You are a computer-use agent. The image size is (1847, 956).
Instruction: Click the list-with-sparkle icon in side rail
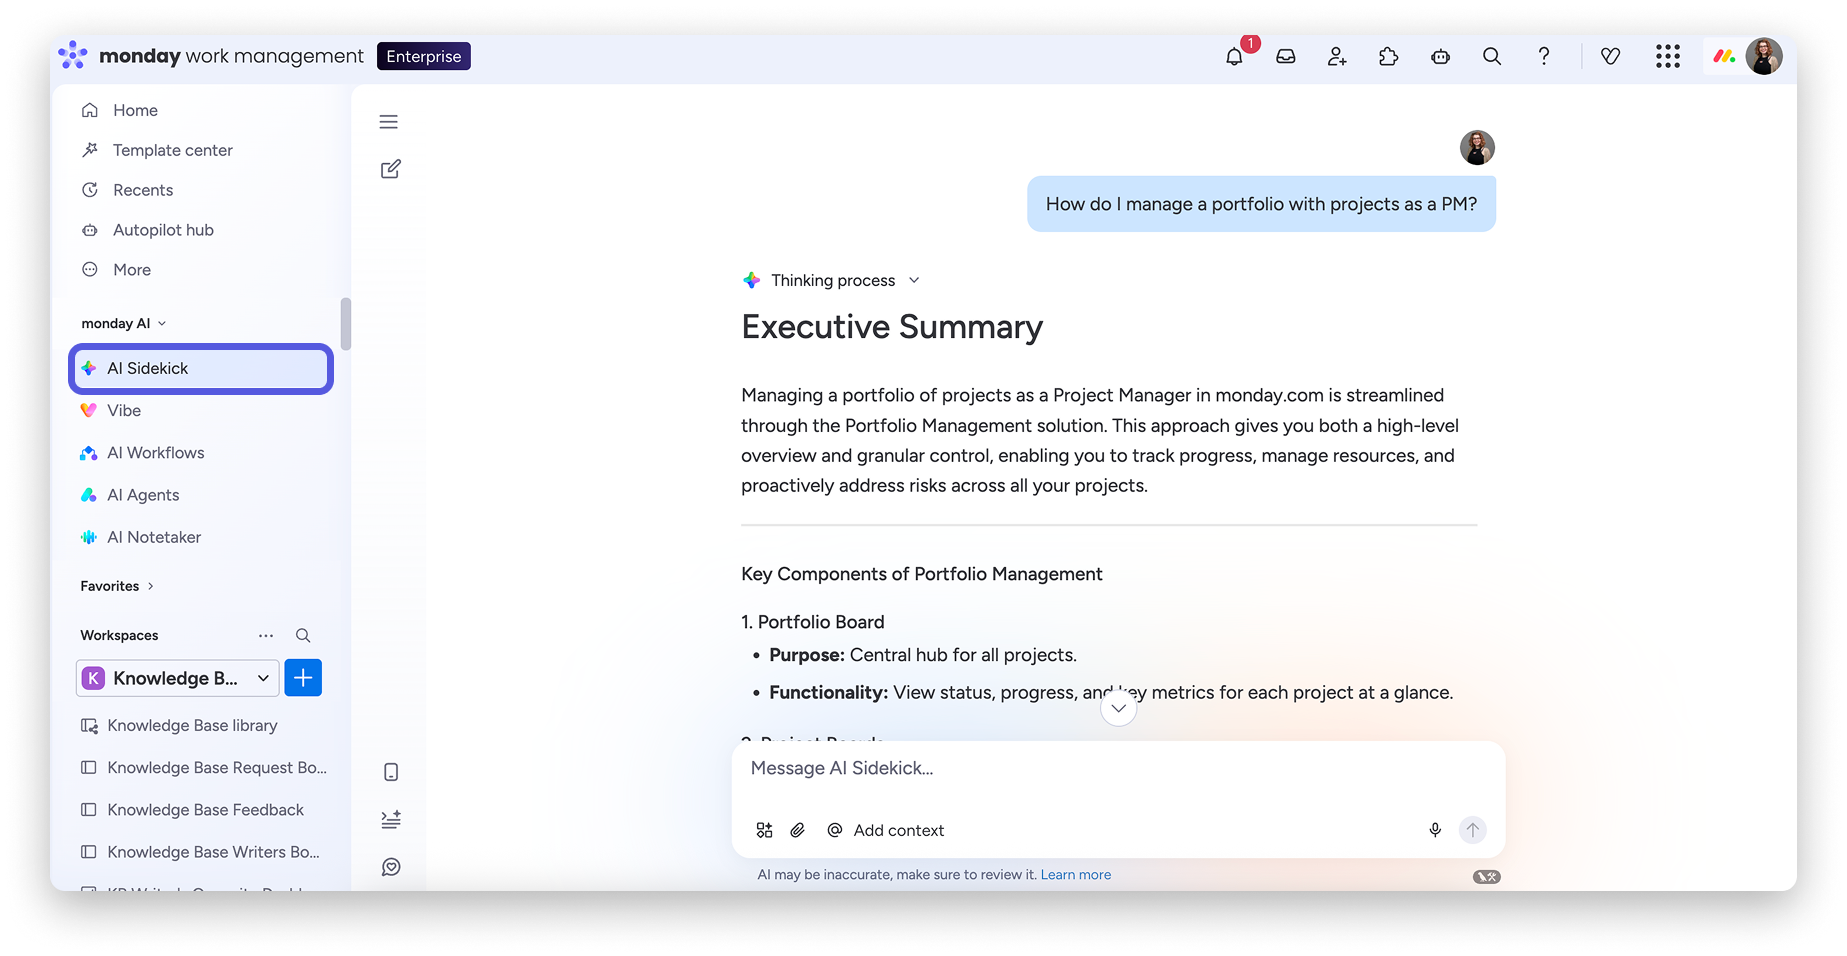pyautogui.click(x=391, y=820)
